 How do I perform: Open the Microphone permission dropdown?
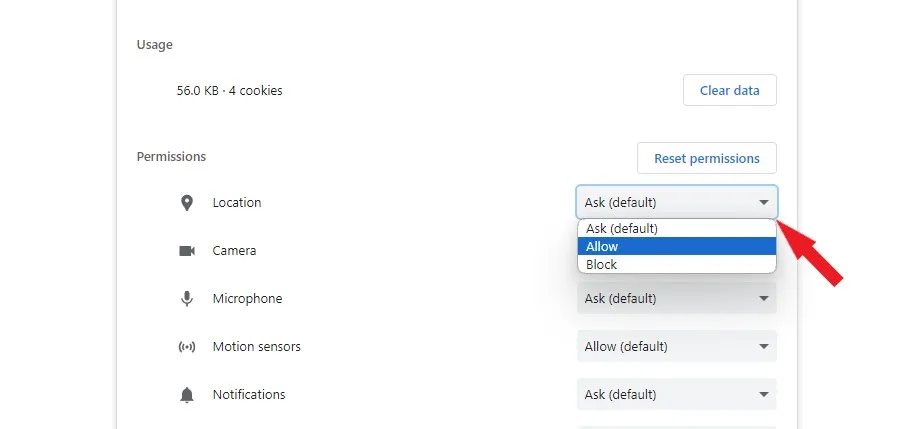pyautogui.click(x=676, y=298)
